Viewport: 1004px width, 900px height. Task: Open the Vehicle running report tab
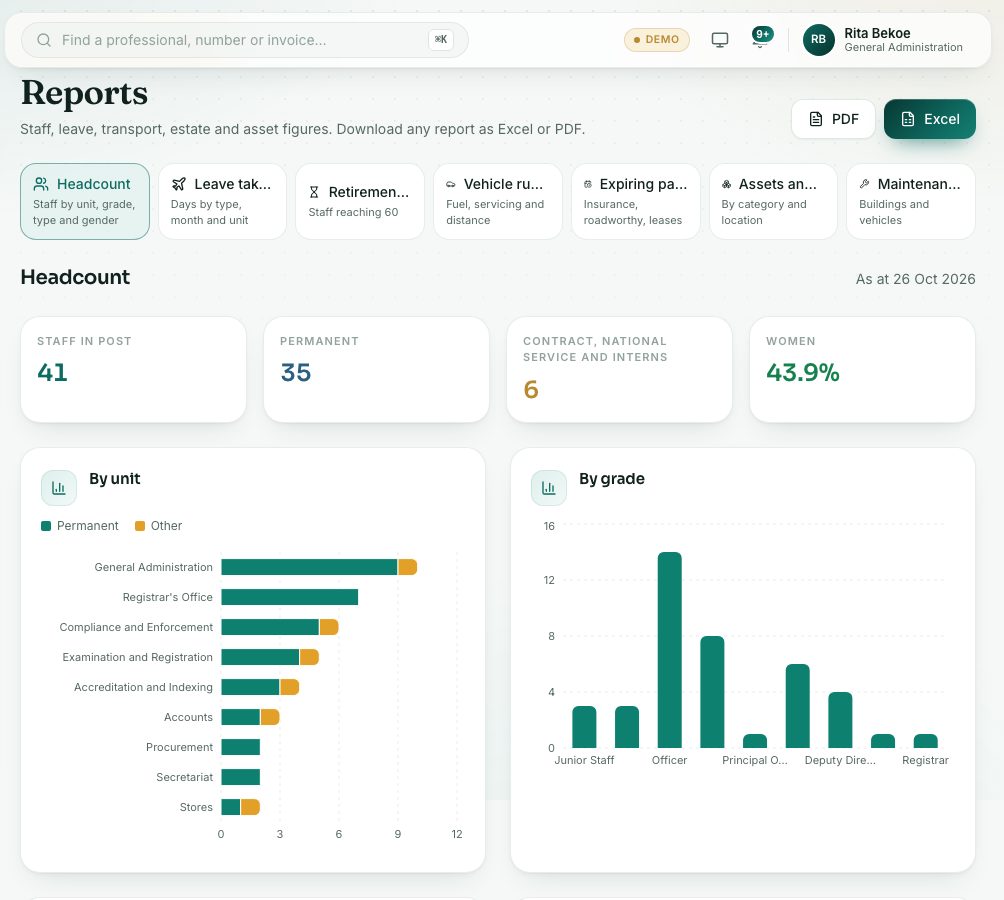tap(498, 202)
